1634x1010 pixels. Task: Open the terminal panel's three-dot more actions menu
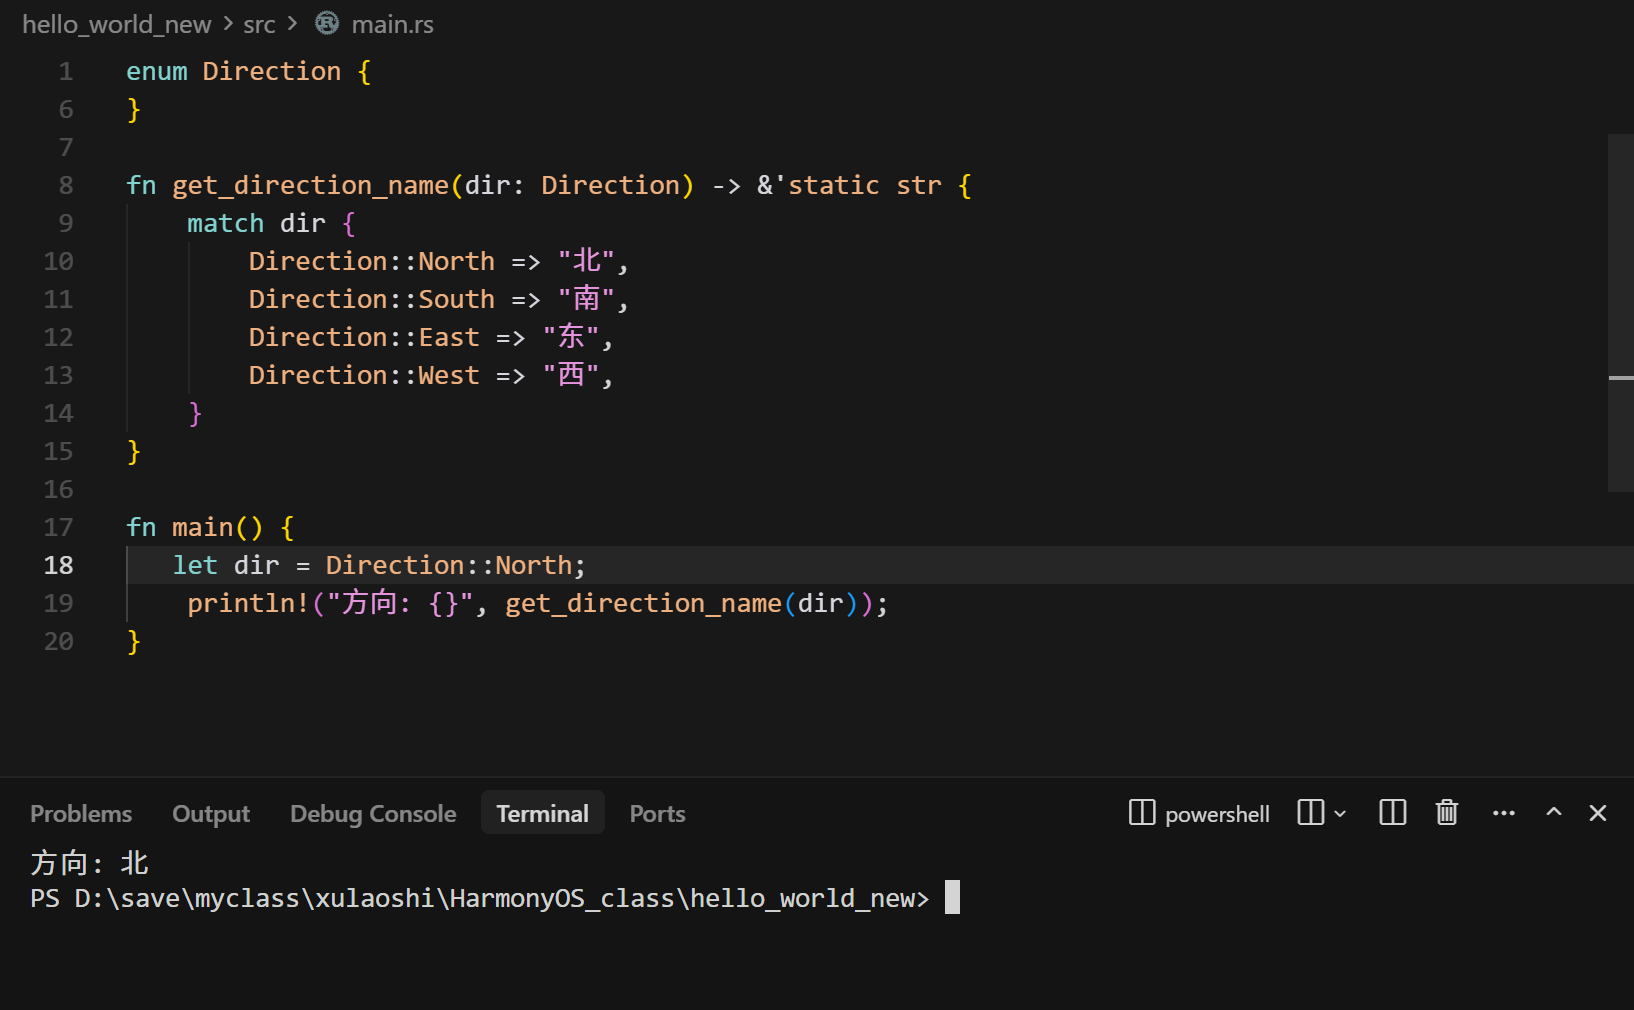point(1503,813)
